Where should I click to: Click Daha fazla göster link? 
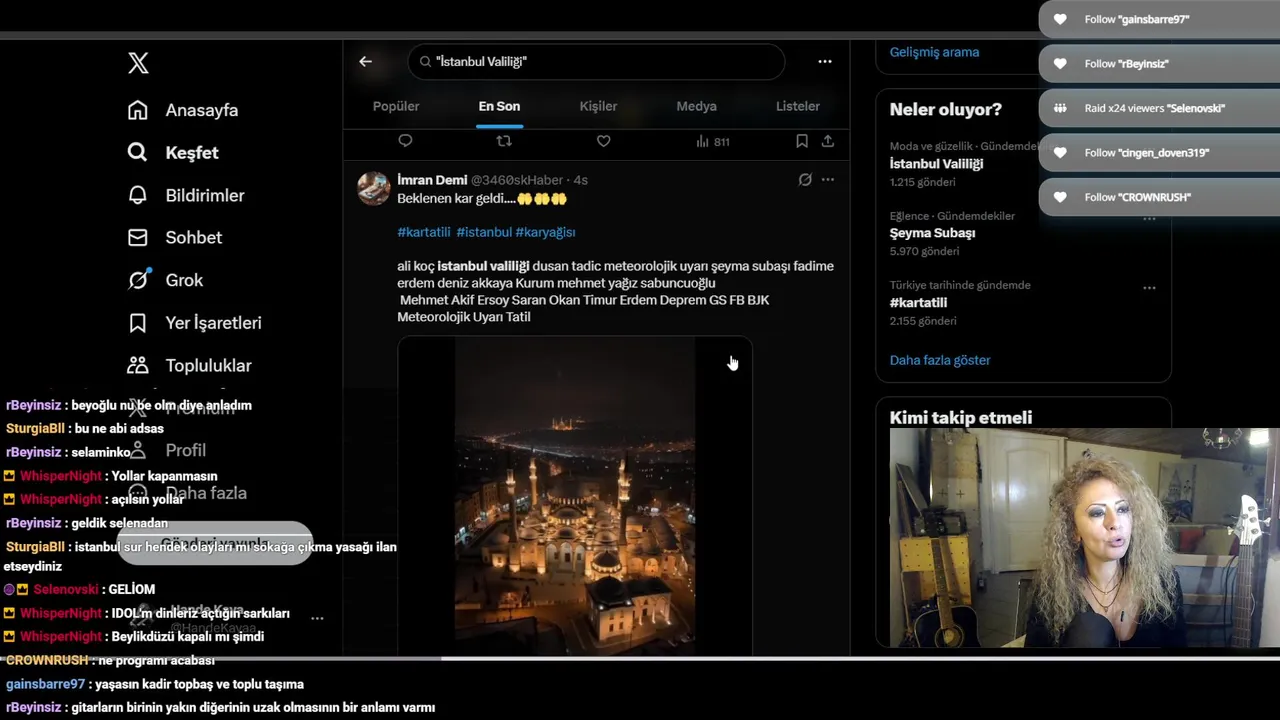tap(940, 360)
